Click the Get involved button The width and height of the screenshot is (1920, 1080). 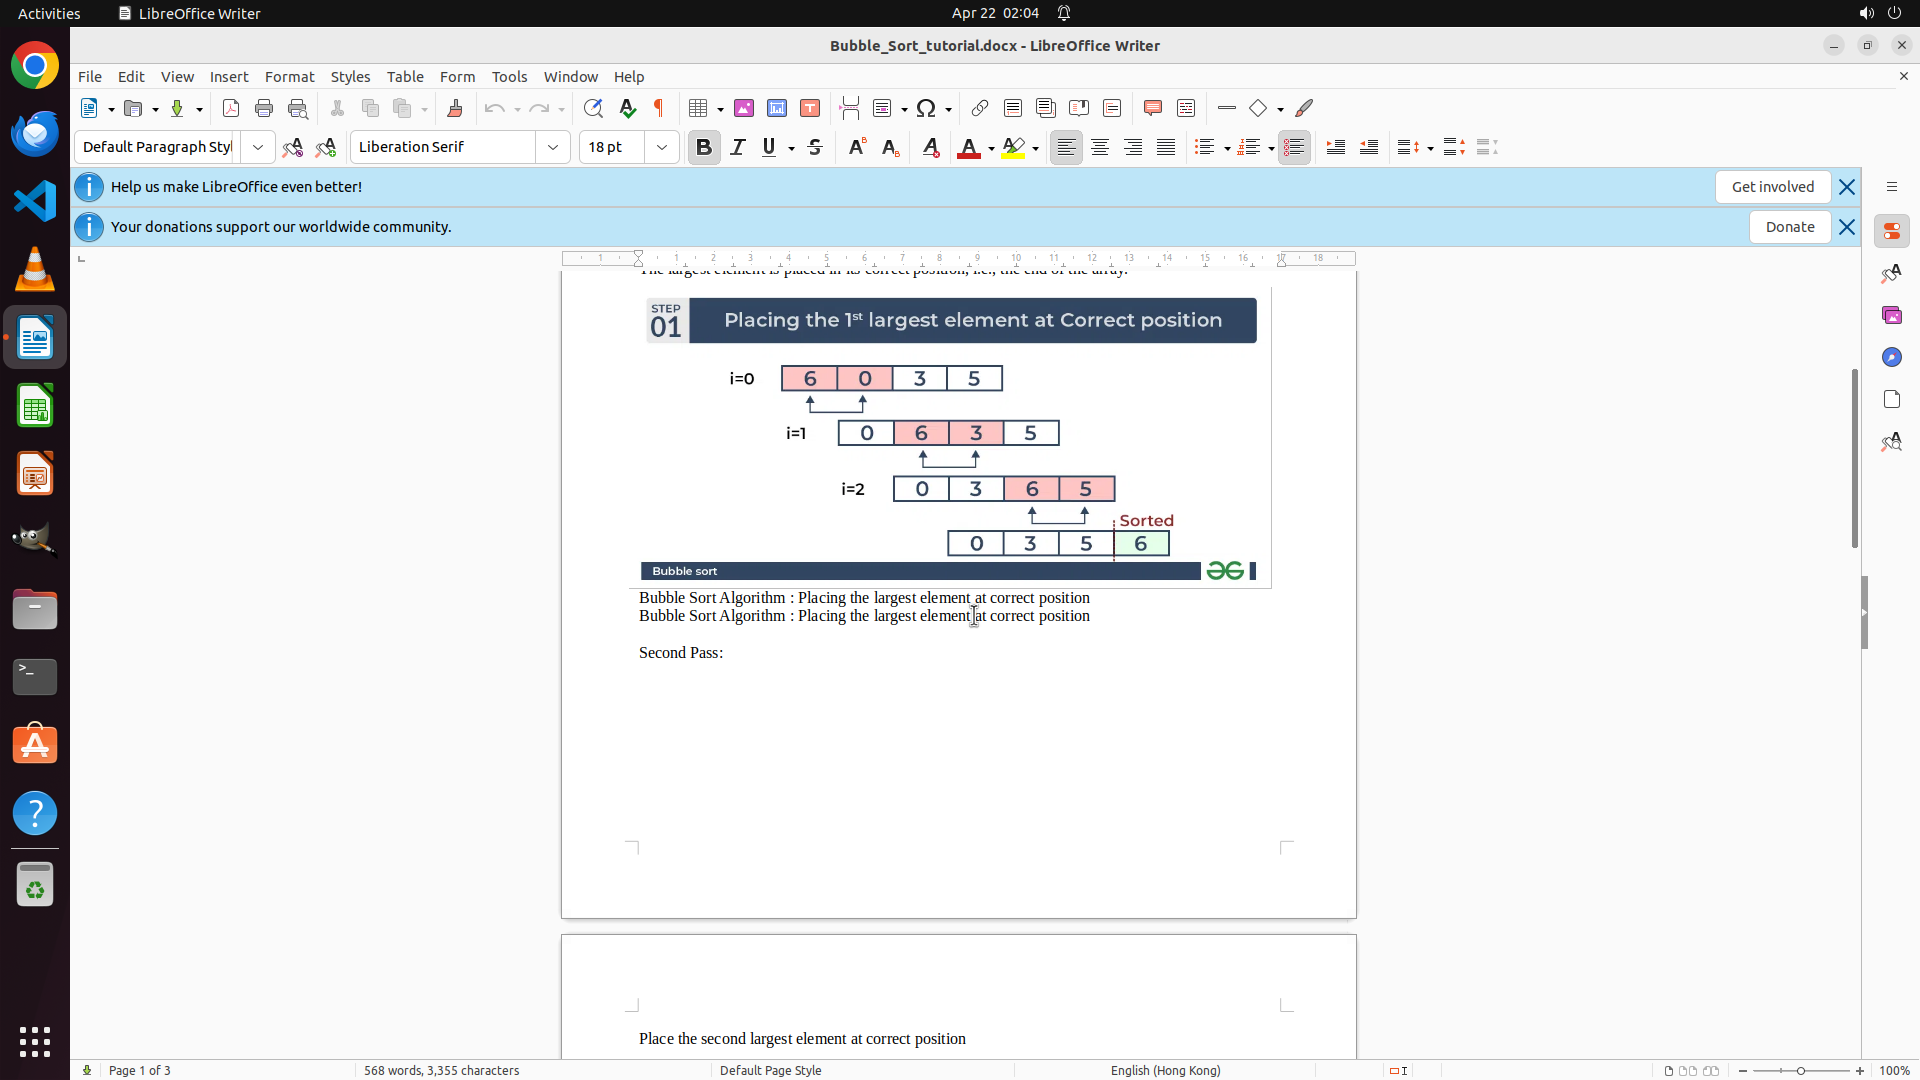(1772, 187)
